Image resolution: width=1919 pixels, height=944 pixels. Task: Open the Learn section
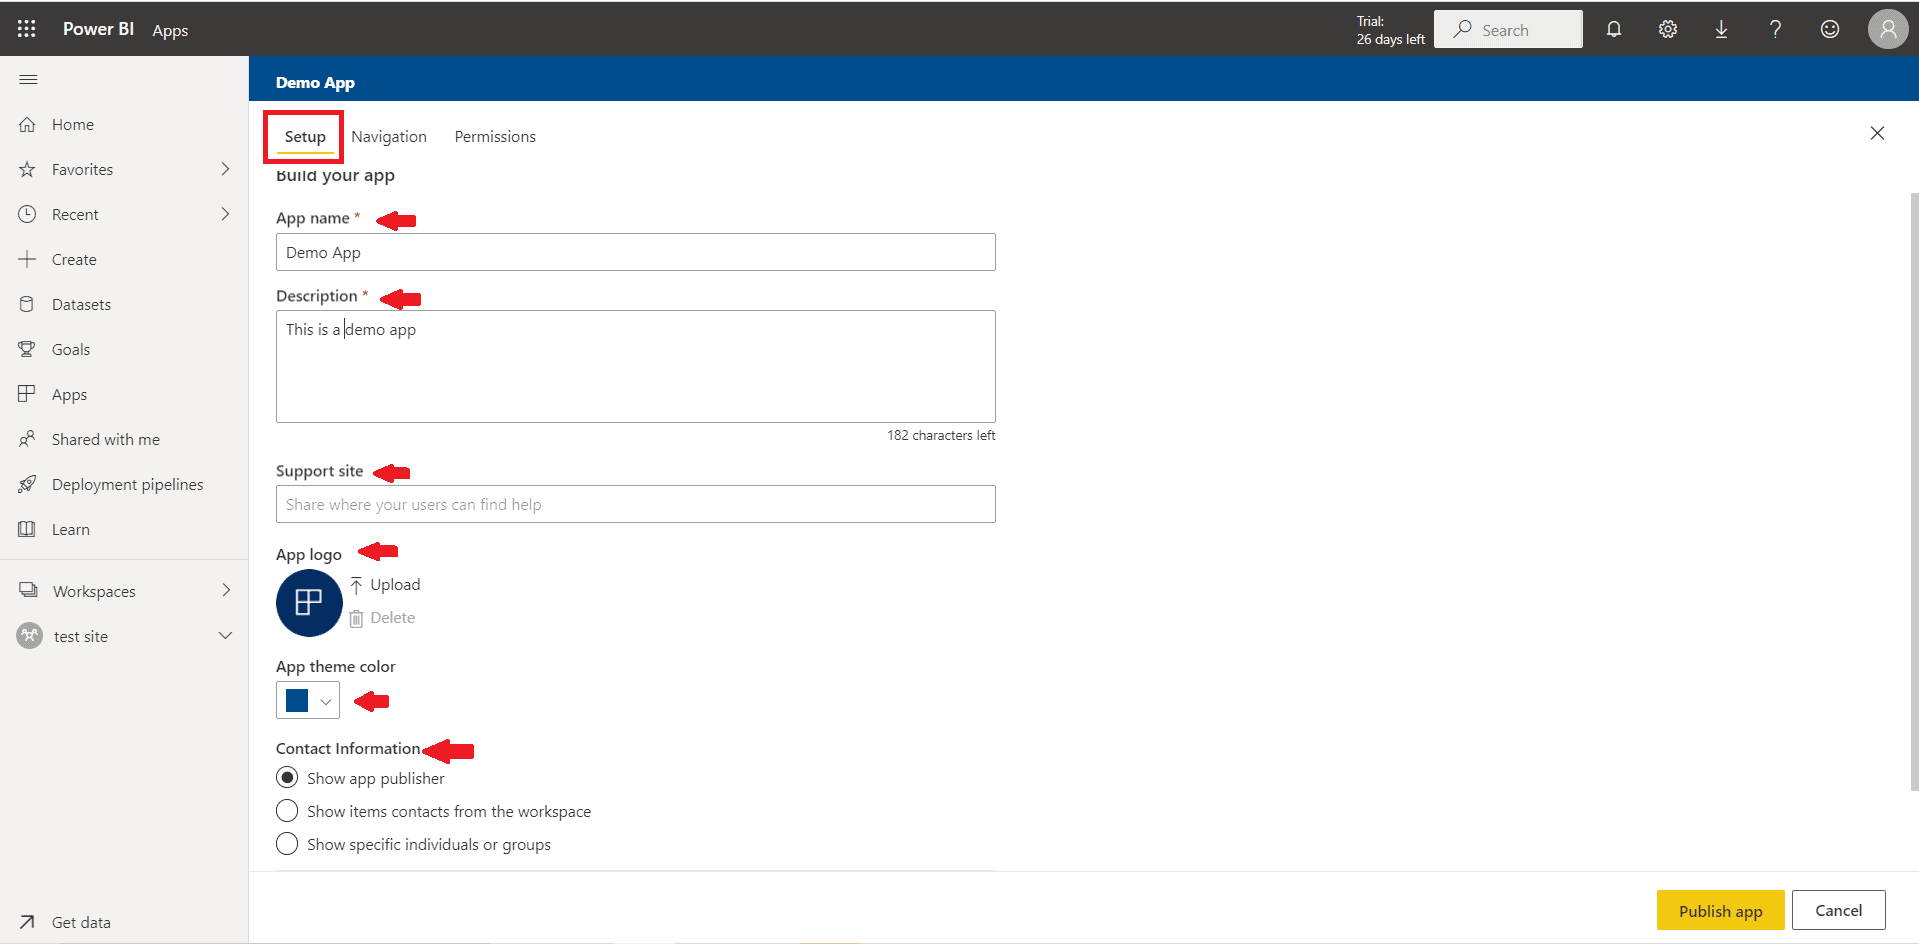(x=70, y=528)
